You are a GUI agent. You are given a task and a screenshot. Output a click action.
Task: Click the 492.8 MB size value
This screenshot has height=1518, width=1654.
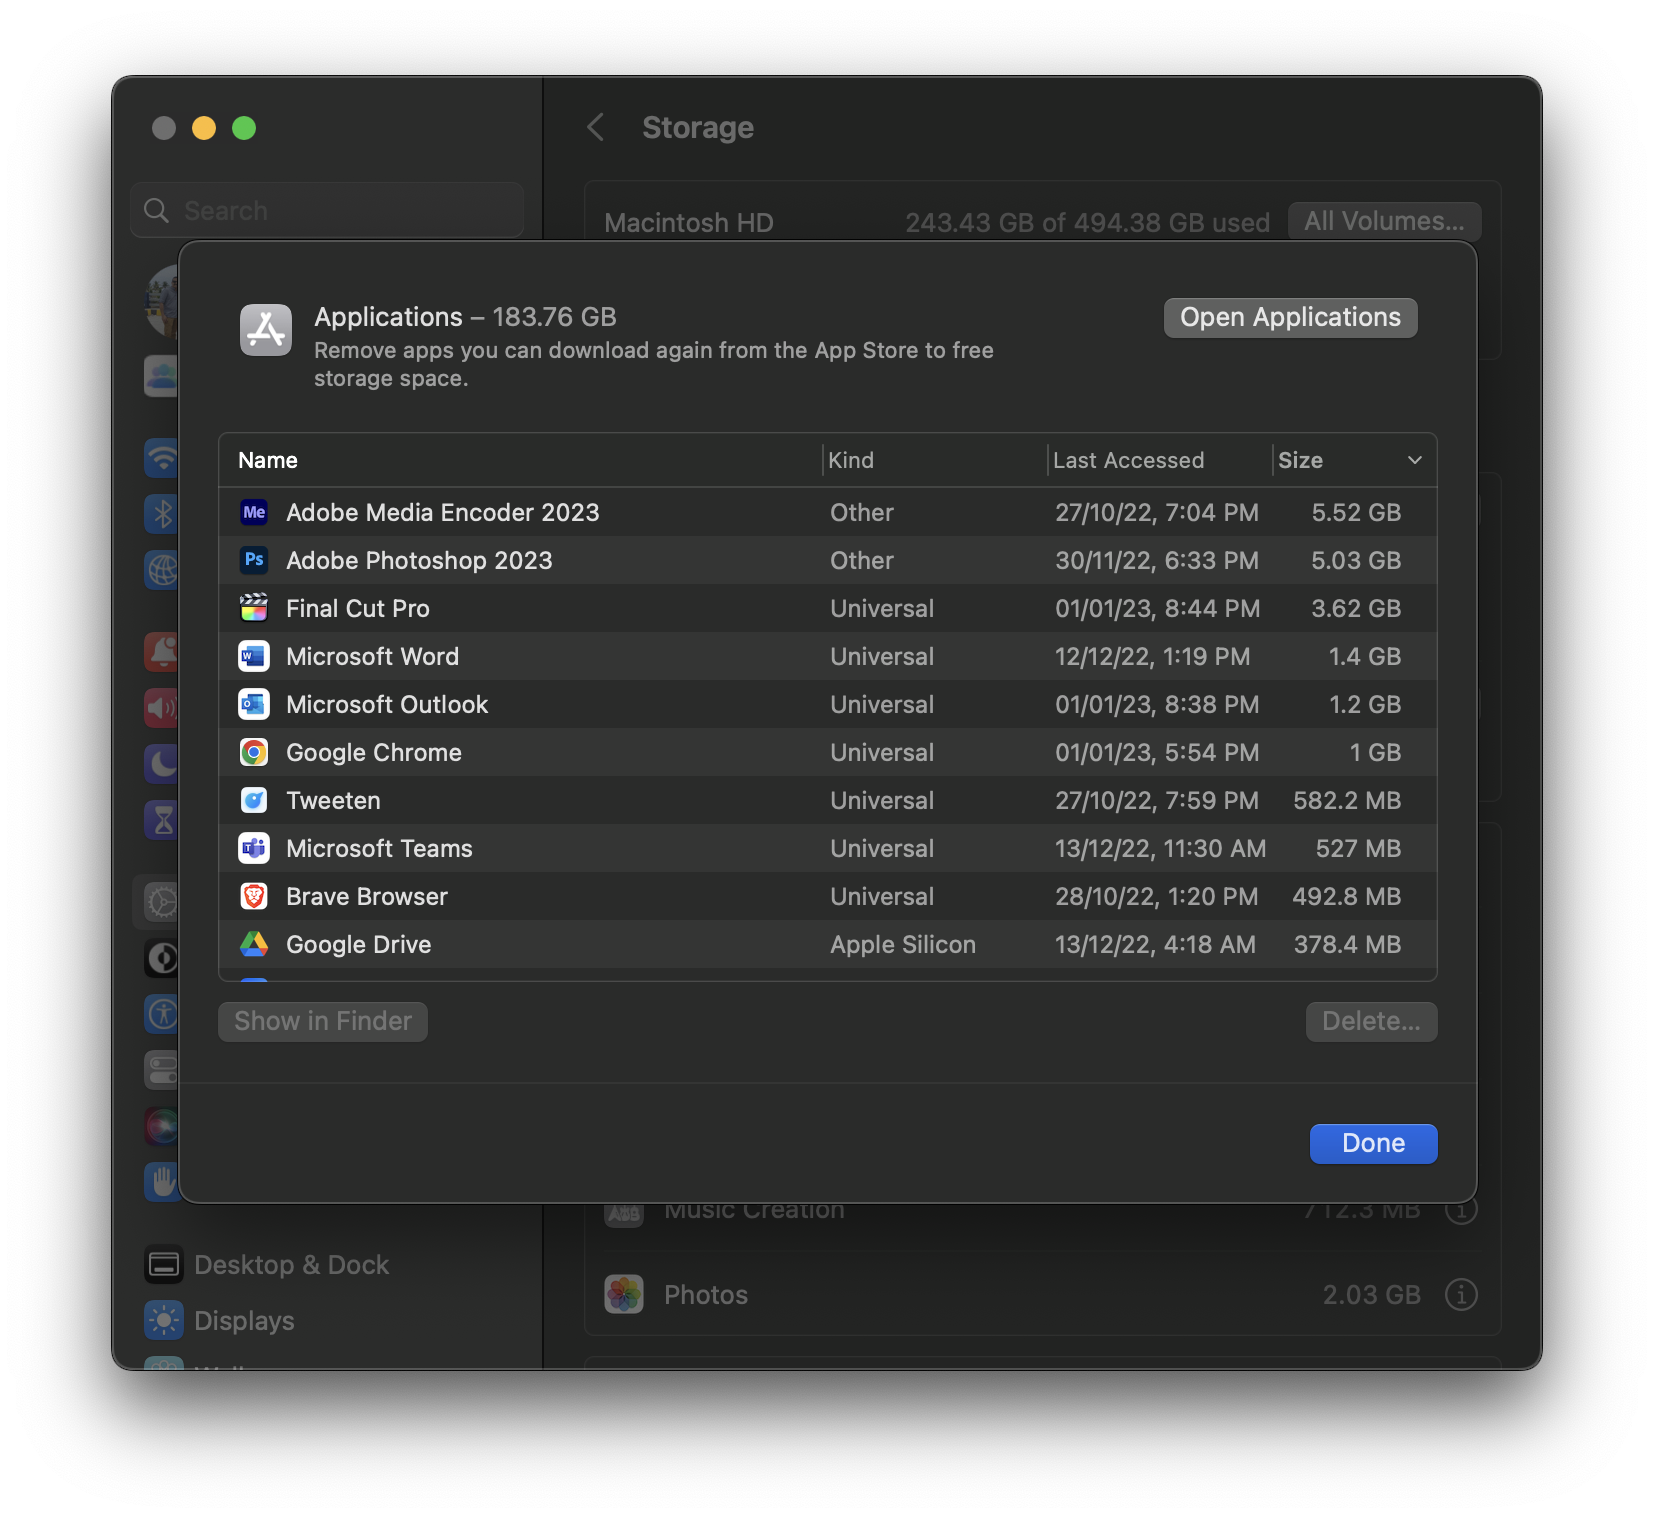point(1347,896)
